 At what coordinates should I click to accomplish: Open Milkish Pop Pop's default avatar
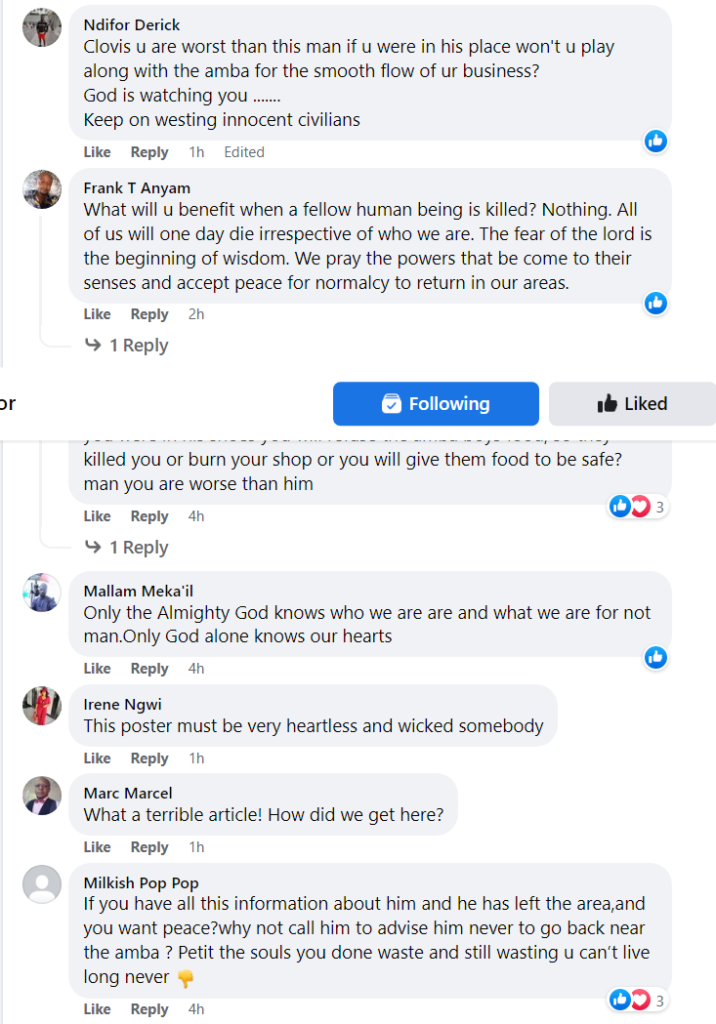[x=42, y=884]
